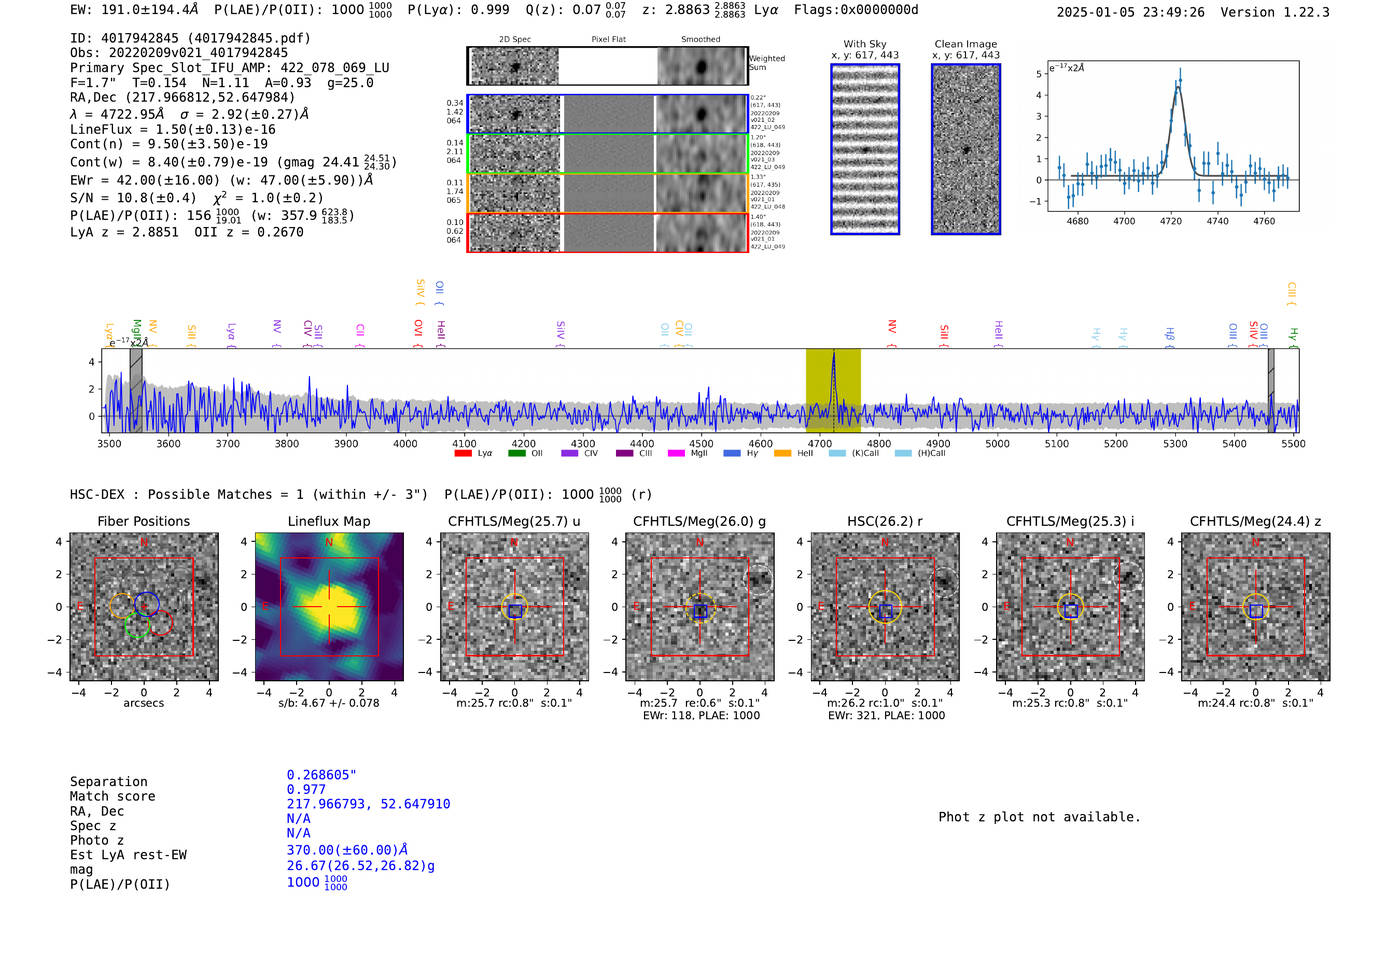1400x953 pixels.
Task: Click the hatched gray band near 5460 Å
Action: tap(1271, 390)
